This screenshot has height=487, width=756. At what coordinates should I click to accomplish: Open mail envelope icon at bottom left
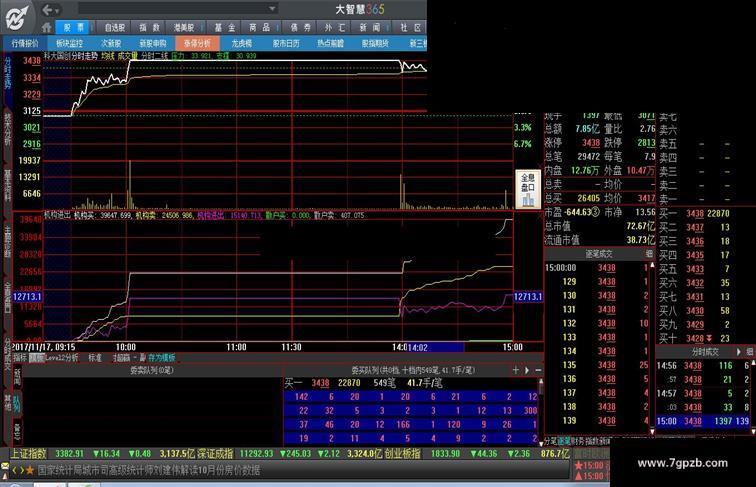coord(5,466)
